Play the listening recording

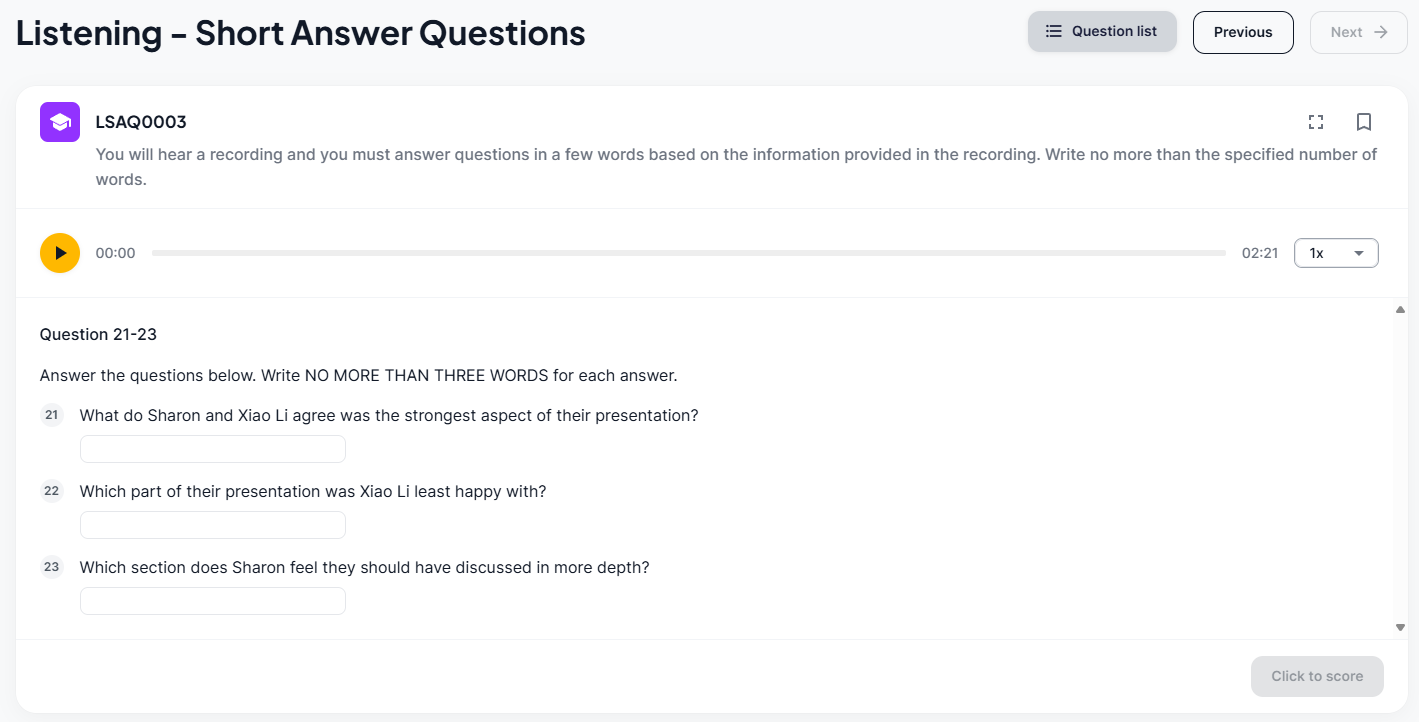coord(60,253)
